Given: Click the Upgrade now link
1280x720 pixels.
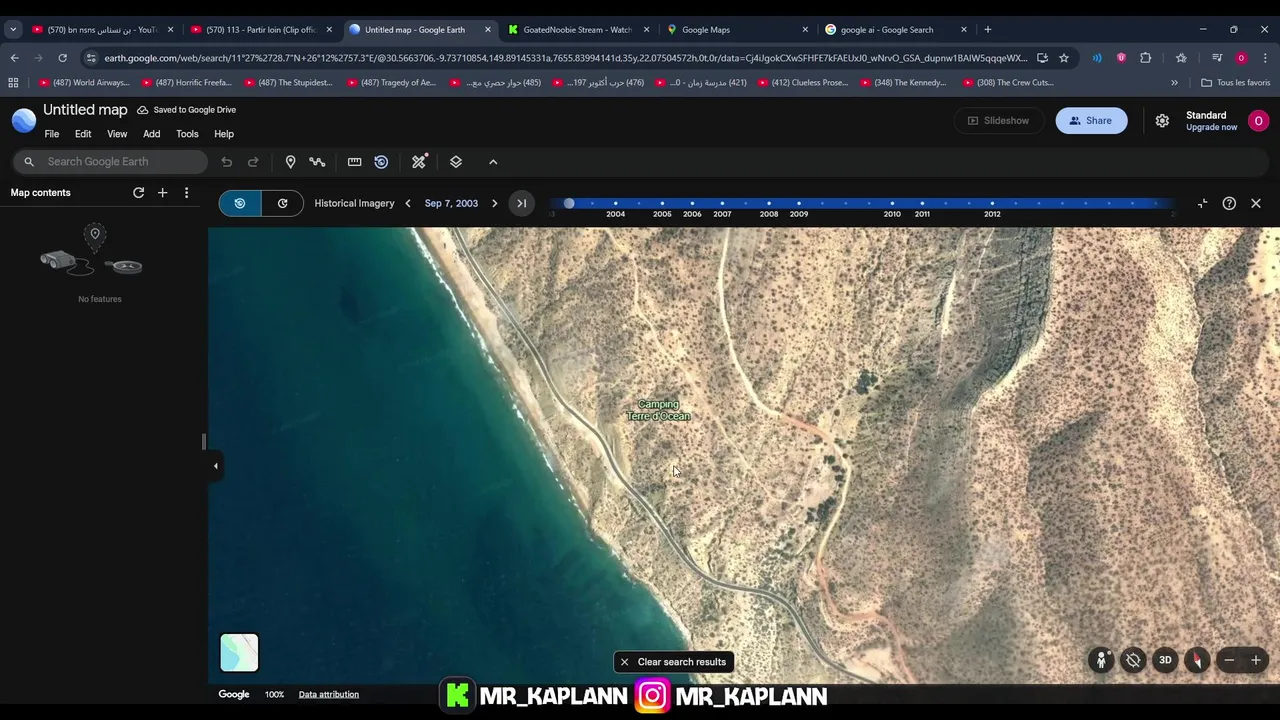Looking at the screenshot, I should 1211,128.
